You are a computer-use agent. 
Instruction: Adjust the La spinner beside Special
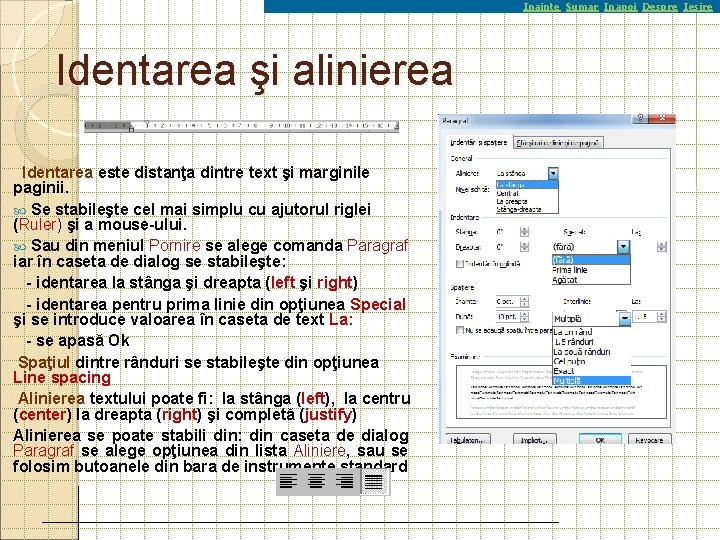point(662,247)
